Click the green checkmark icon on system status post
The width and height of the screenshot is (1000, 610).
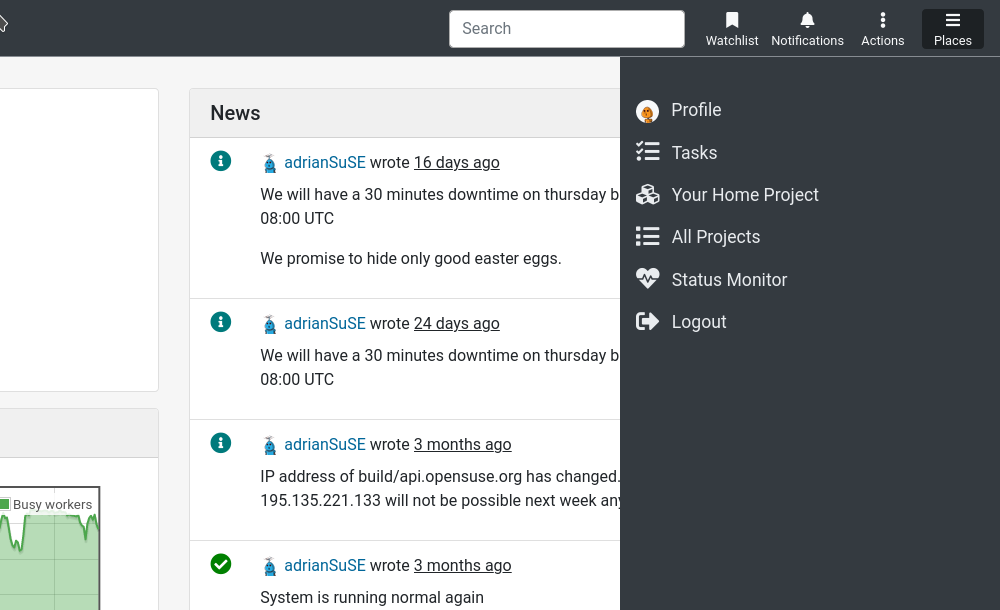(221, 564)
